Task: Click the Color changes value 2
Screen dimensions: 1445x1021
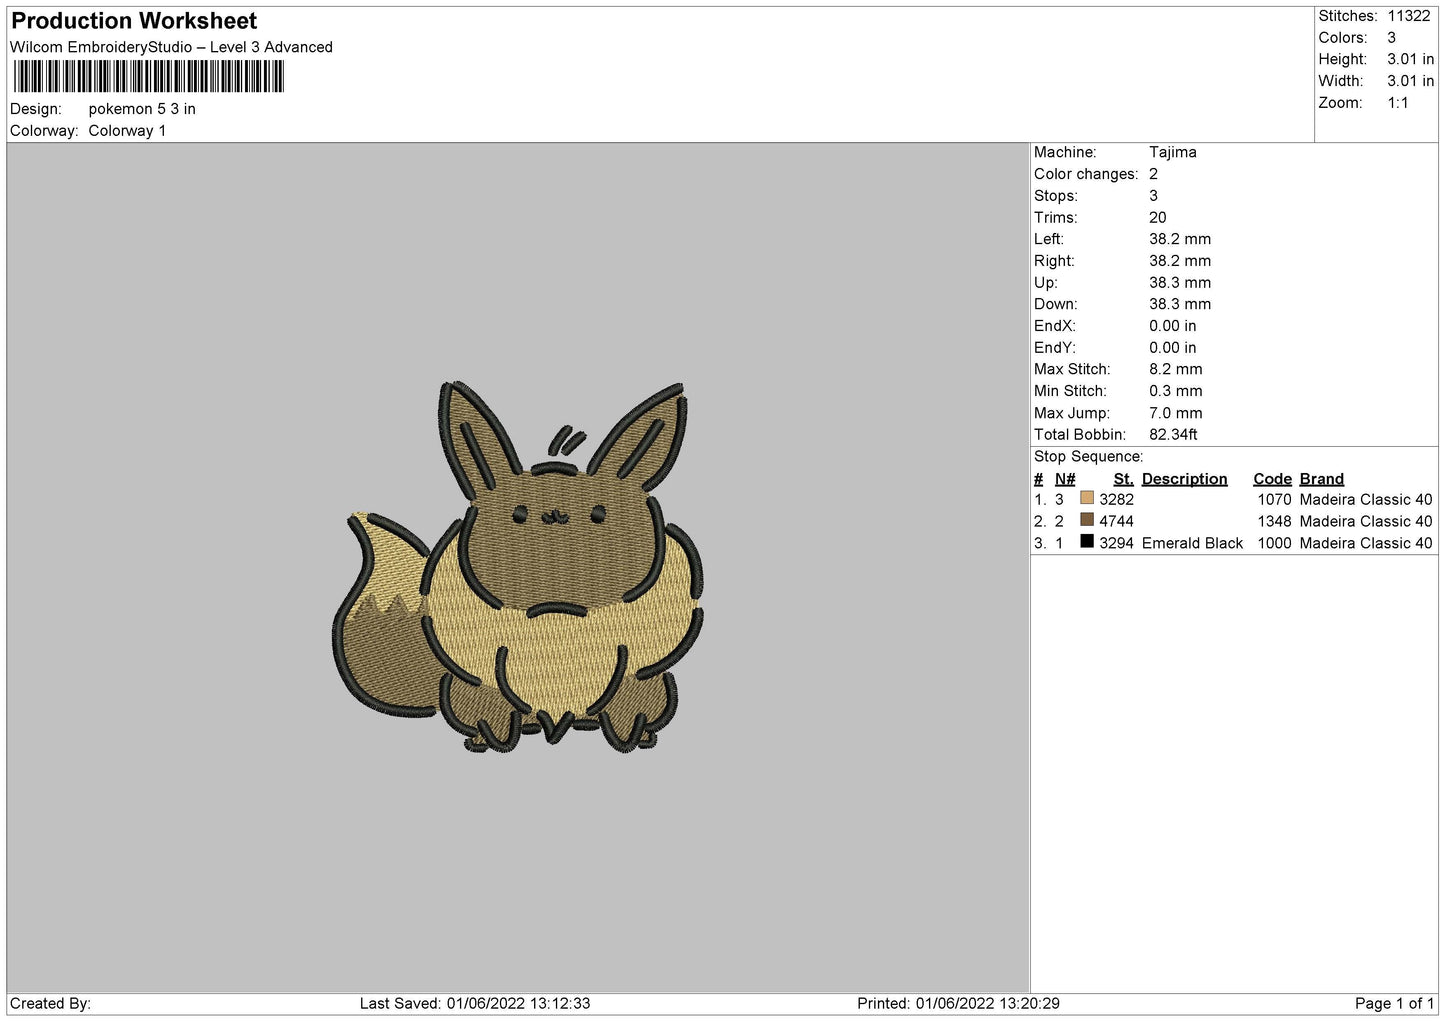Action: [x=1153, y=174]
